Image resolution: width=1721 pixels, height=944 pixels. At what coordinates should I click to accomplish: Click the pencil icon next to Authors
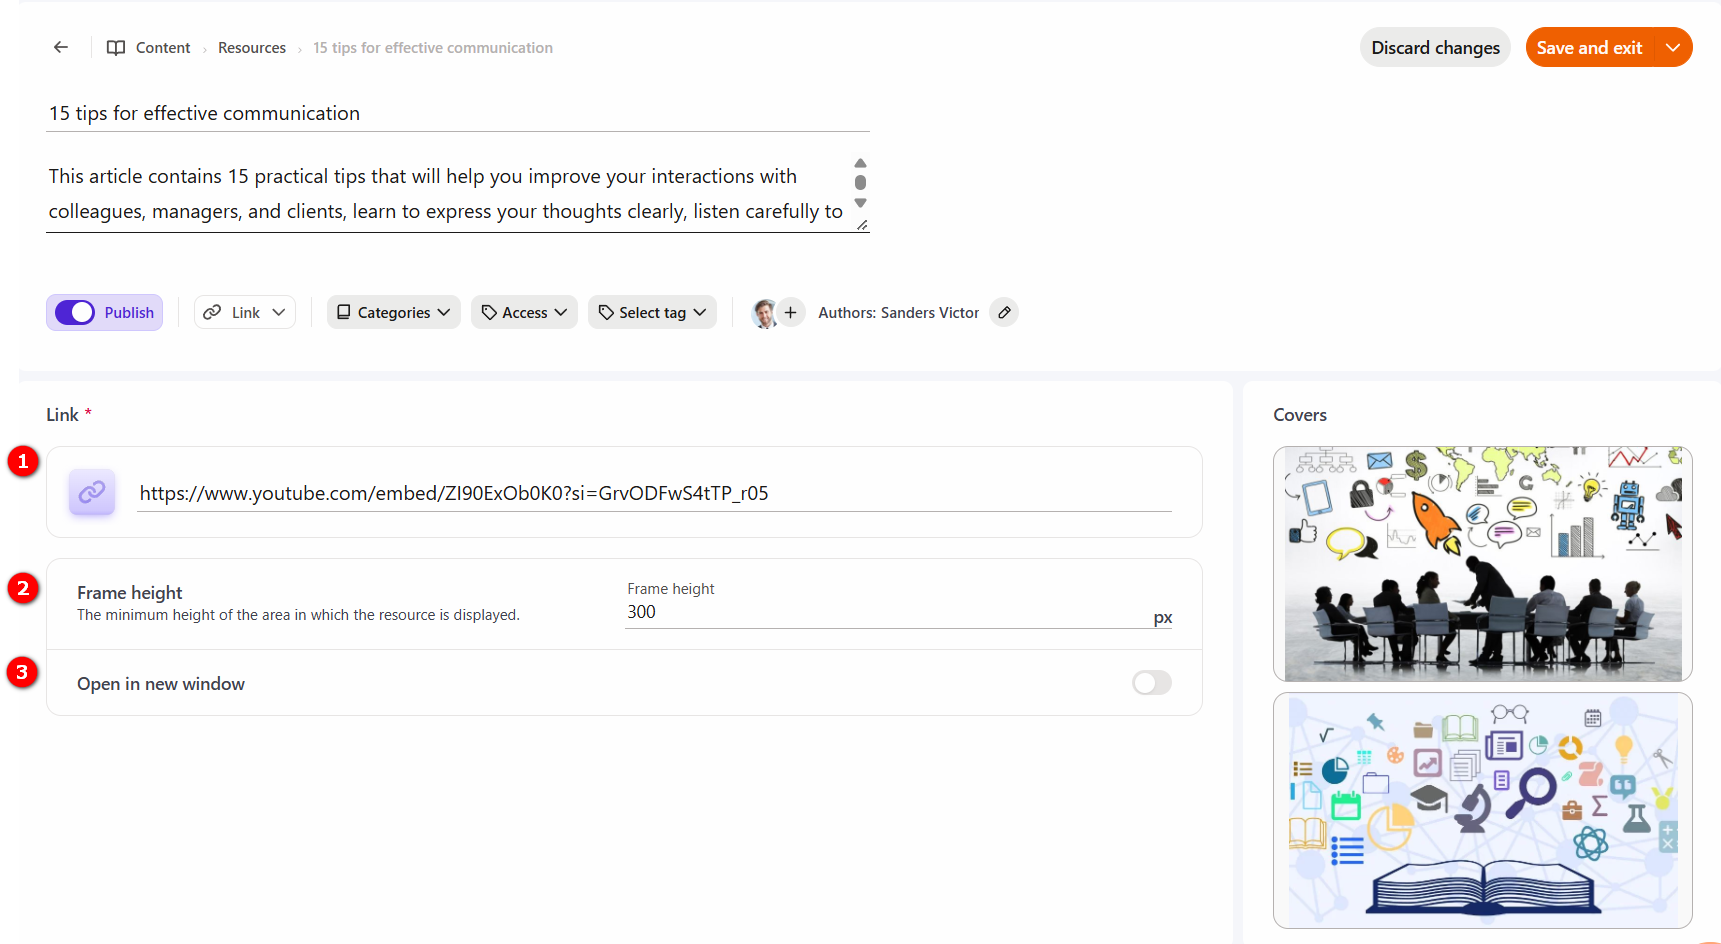(1004, 312)
